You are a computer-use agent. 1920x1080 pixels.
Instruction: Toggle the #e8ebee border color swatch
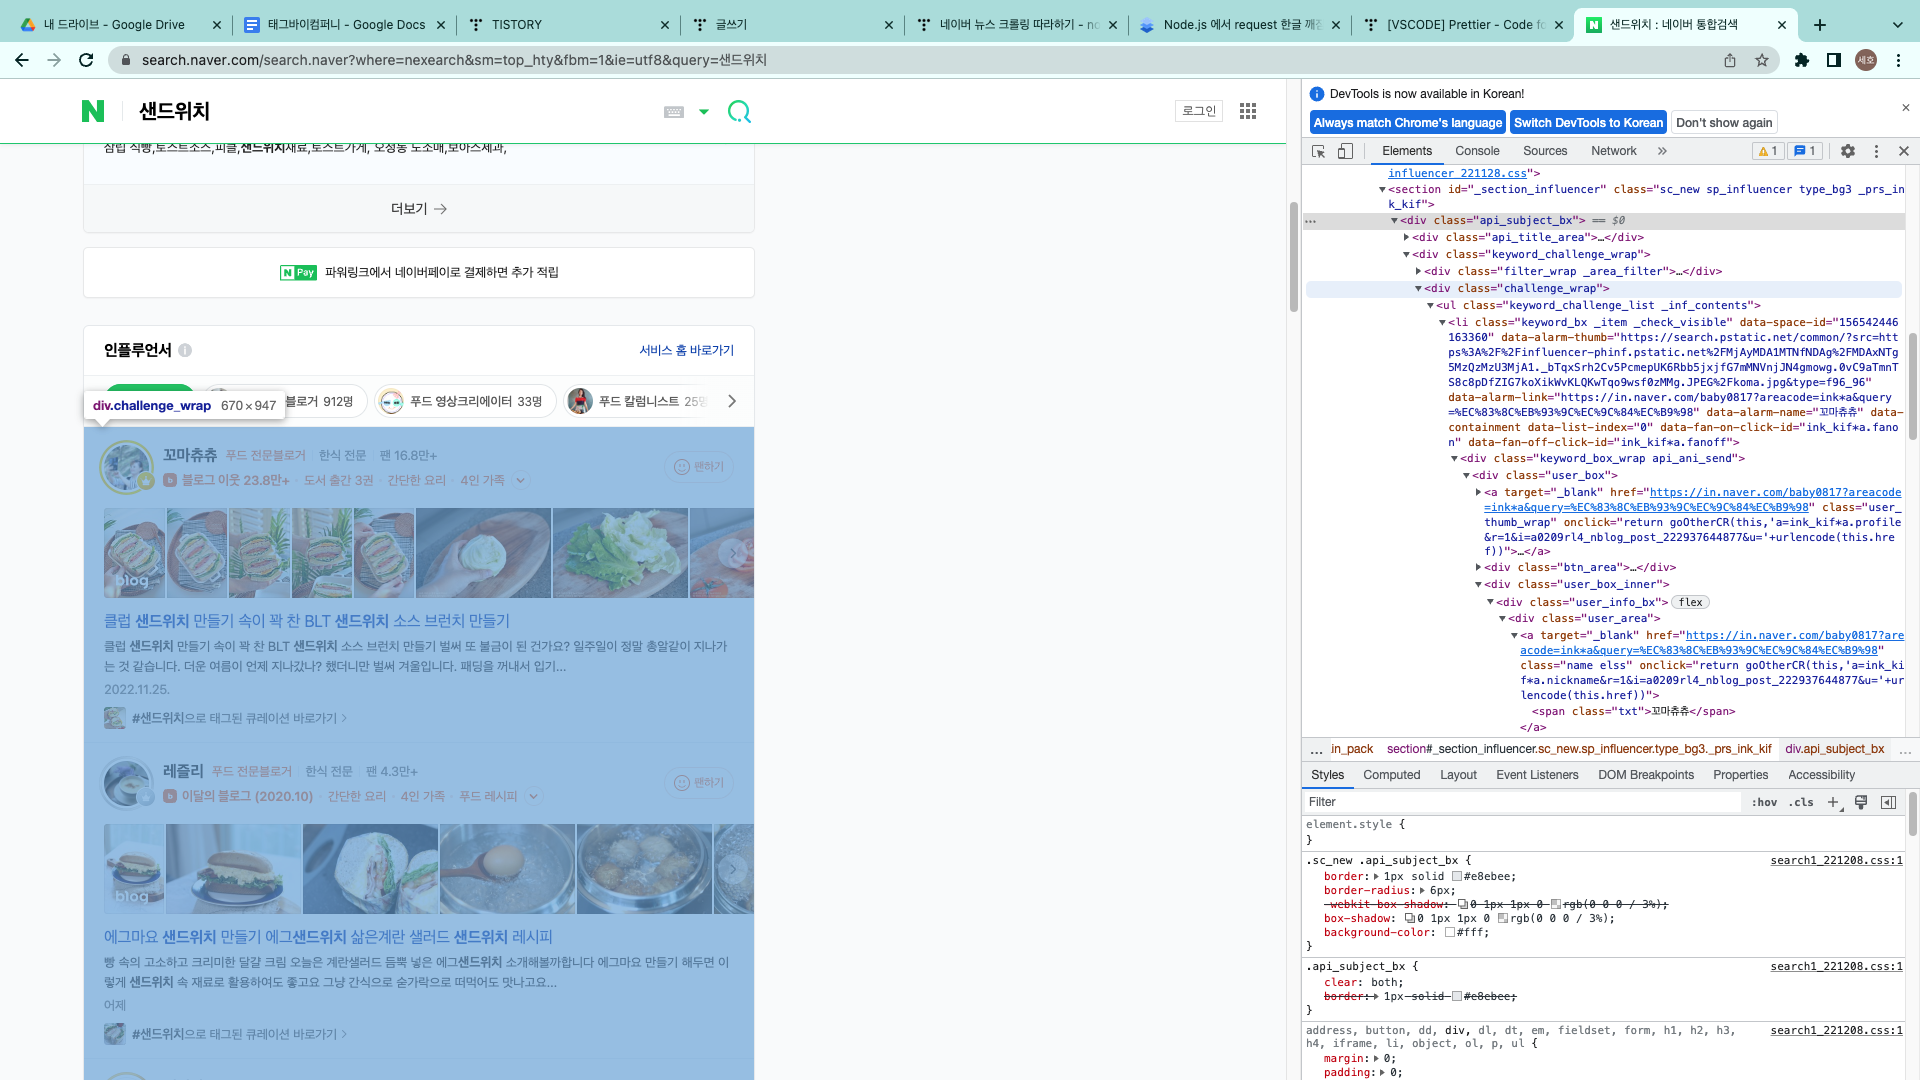point(1457,876)
